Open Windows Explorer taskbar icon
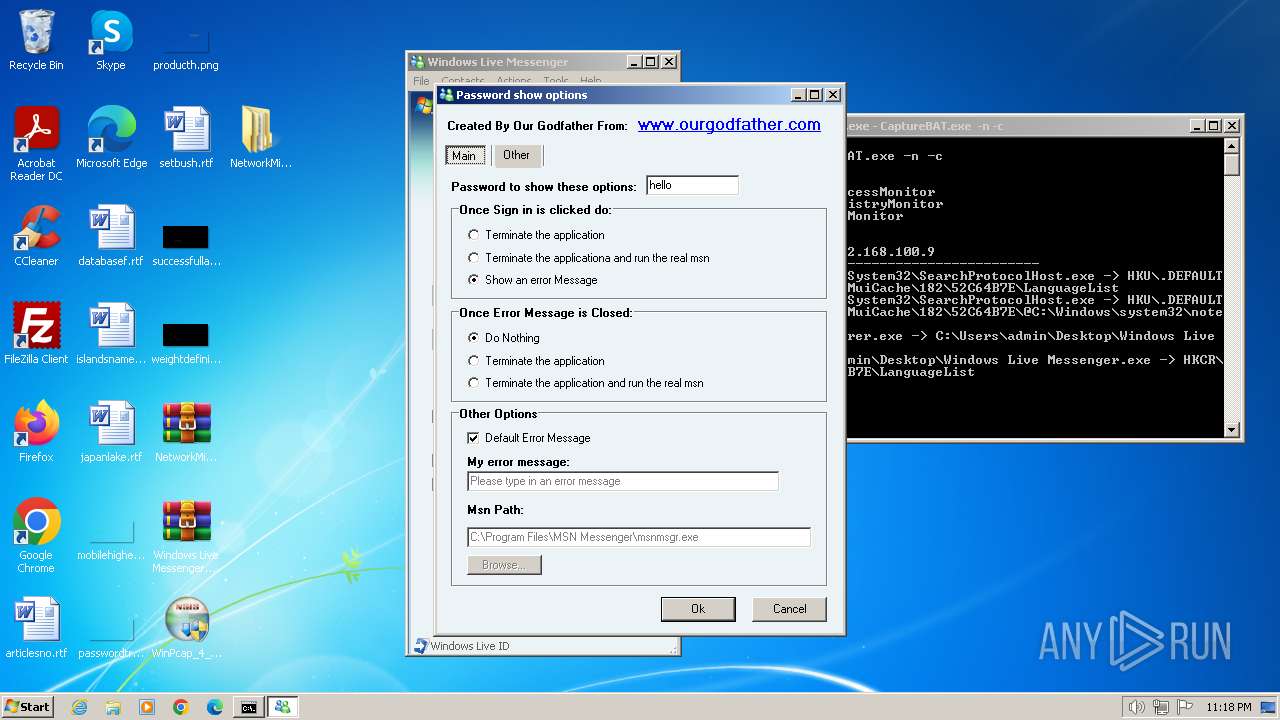Image resolution: width=1280 pixels, height=720 pixels. [113, 707]
